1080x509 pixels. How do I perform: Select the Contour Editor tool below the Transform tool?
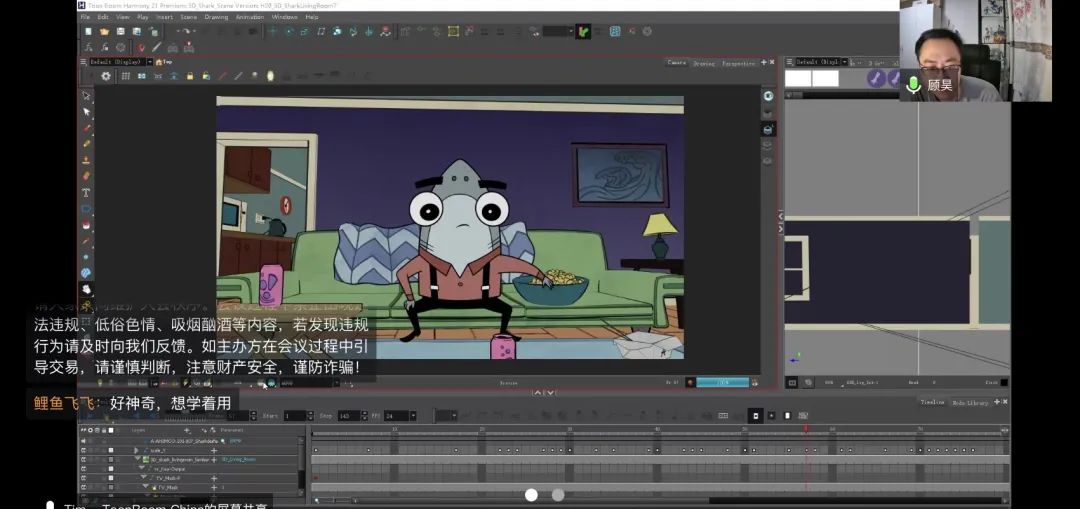[87, 112]
